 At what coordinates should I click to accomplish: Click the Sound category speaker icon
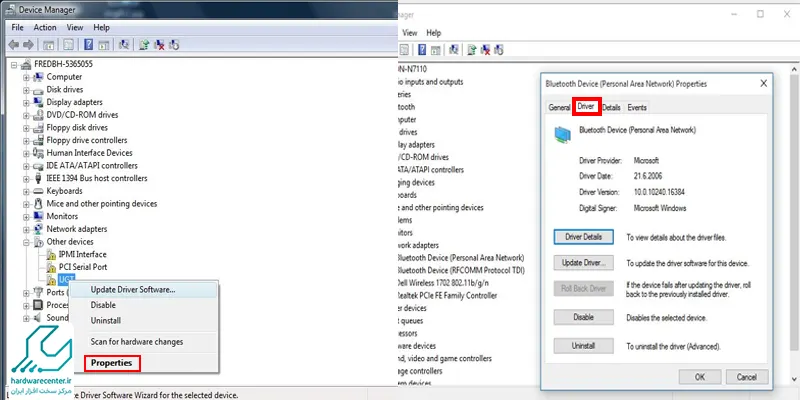click(38, 317)
